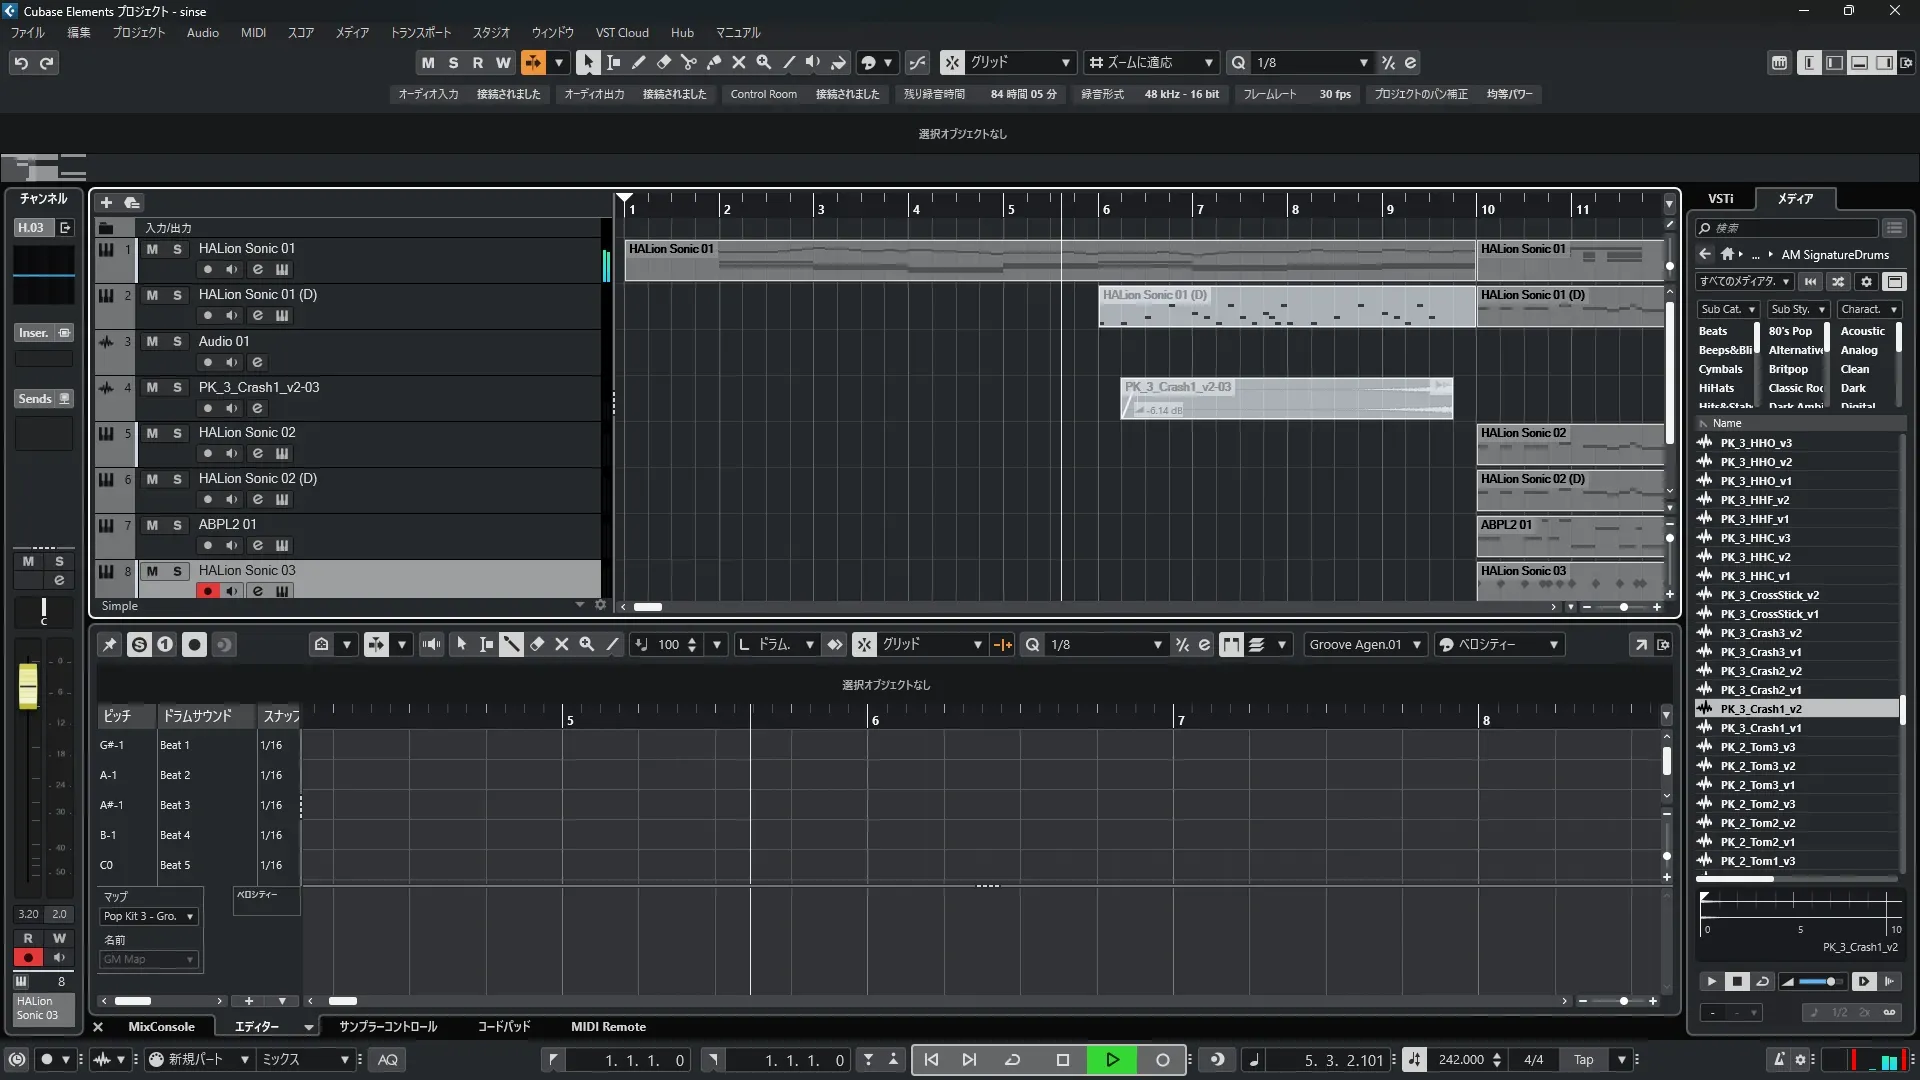Disable record enable on HALion Sonic 03

click(207, 591)
